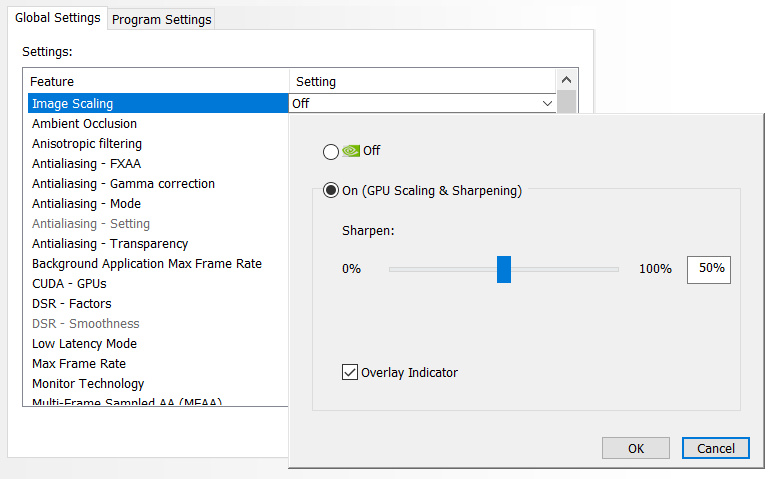Select the CUDA - GPUs row
775x479 pixels.
pyautogui.click(x=69, y=284)
